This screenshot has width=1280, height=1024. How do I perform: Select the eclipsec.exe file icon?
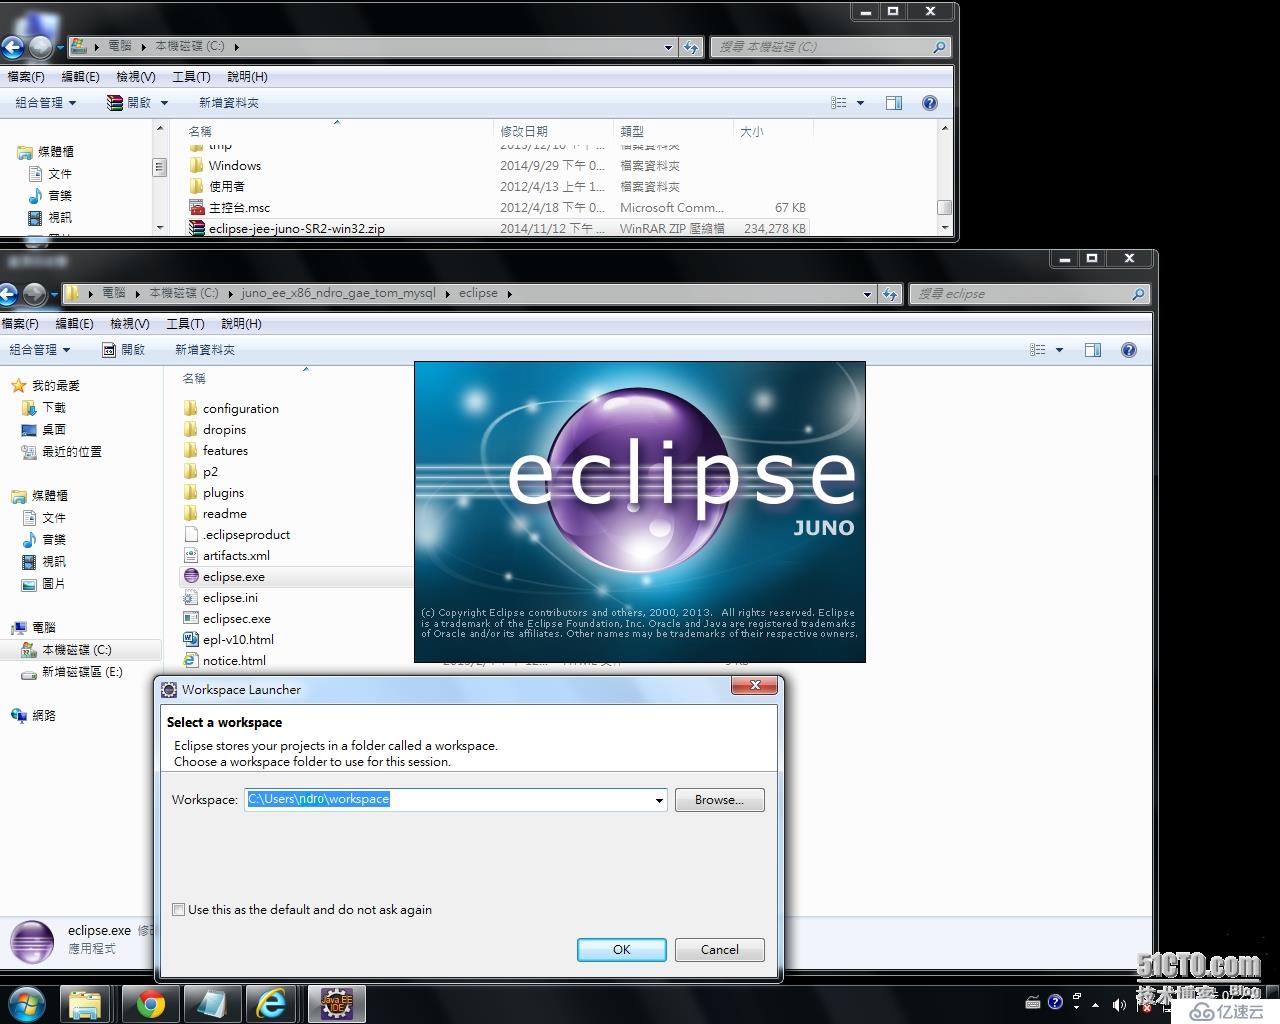[191, 619]
